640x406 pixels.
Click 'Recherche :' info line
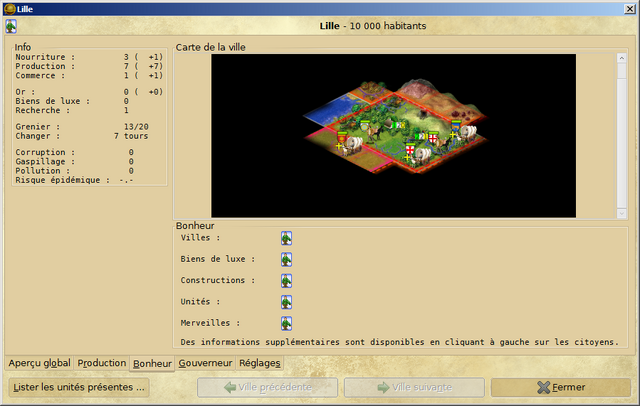(x=72, y=111)
